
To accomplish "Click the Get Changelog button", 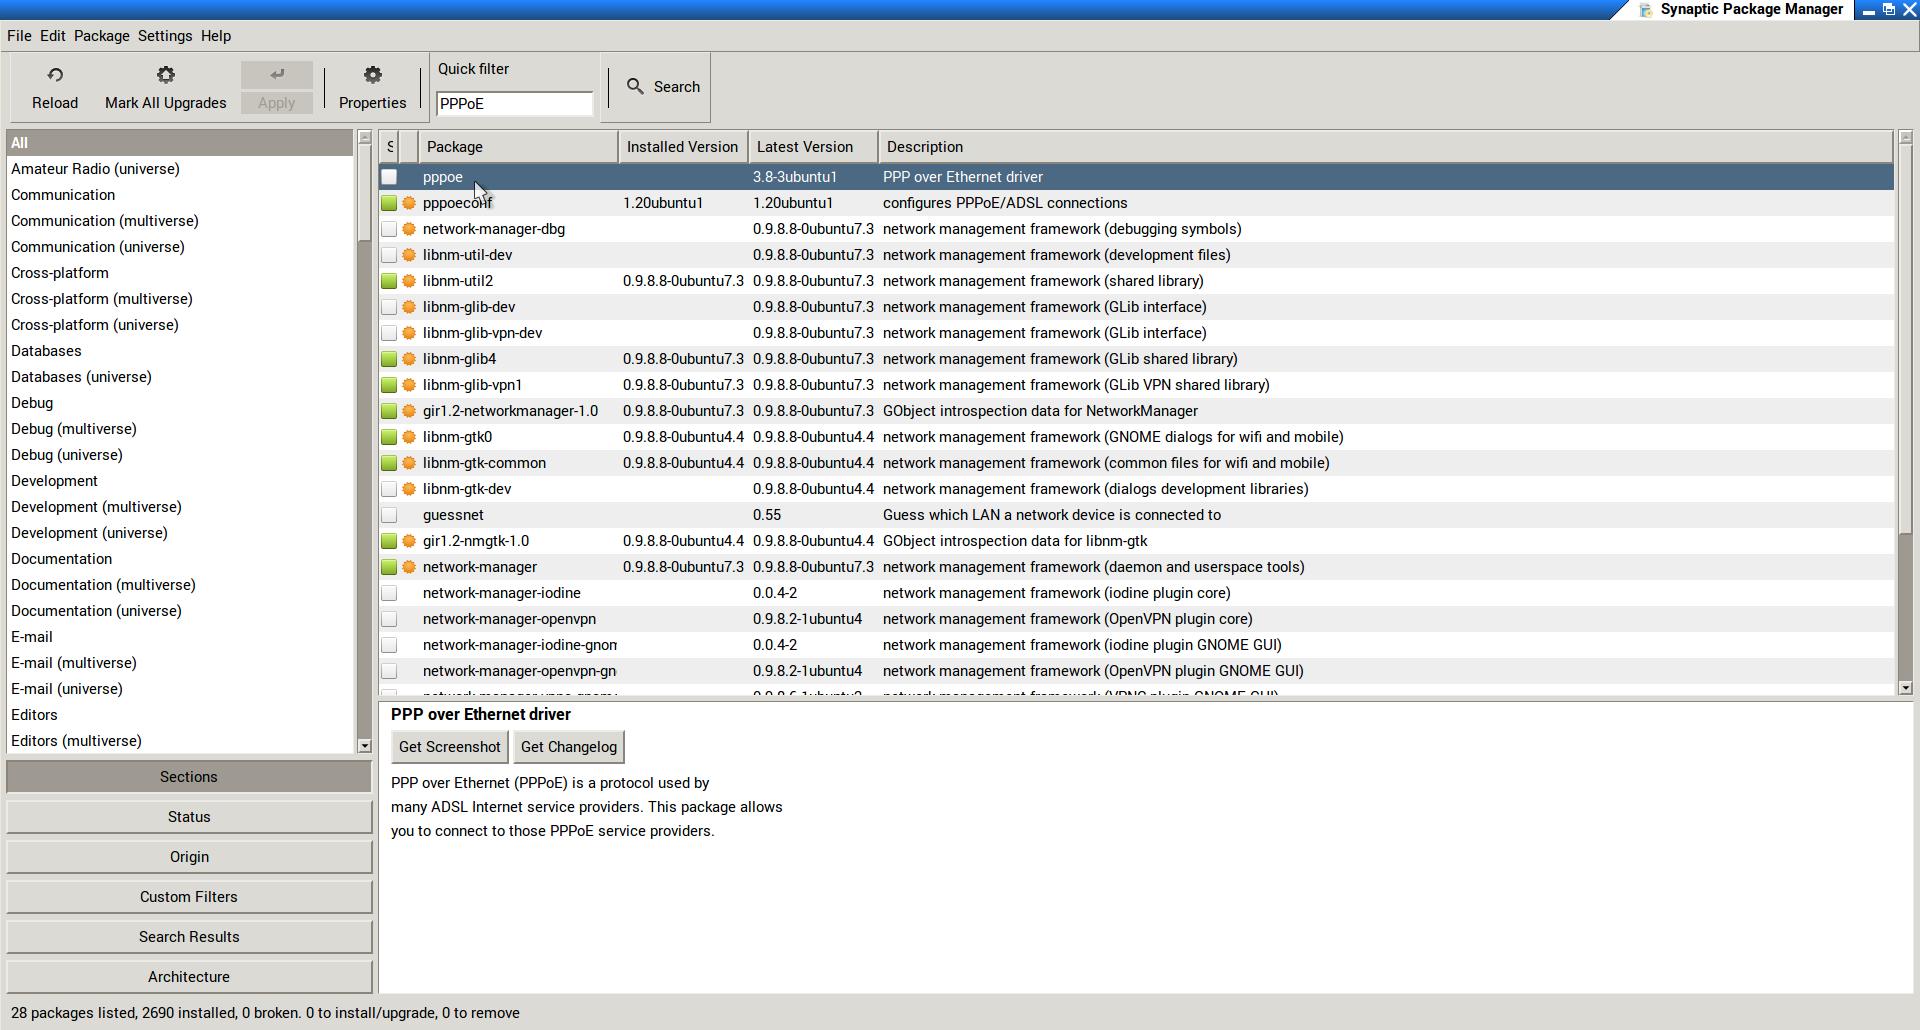I will tap(568, 747).
